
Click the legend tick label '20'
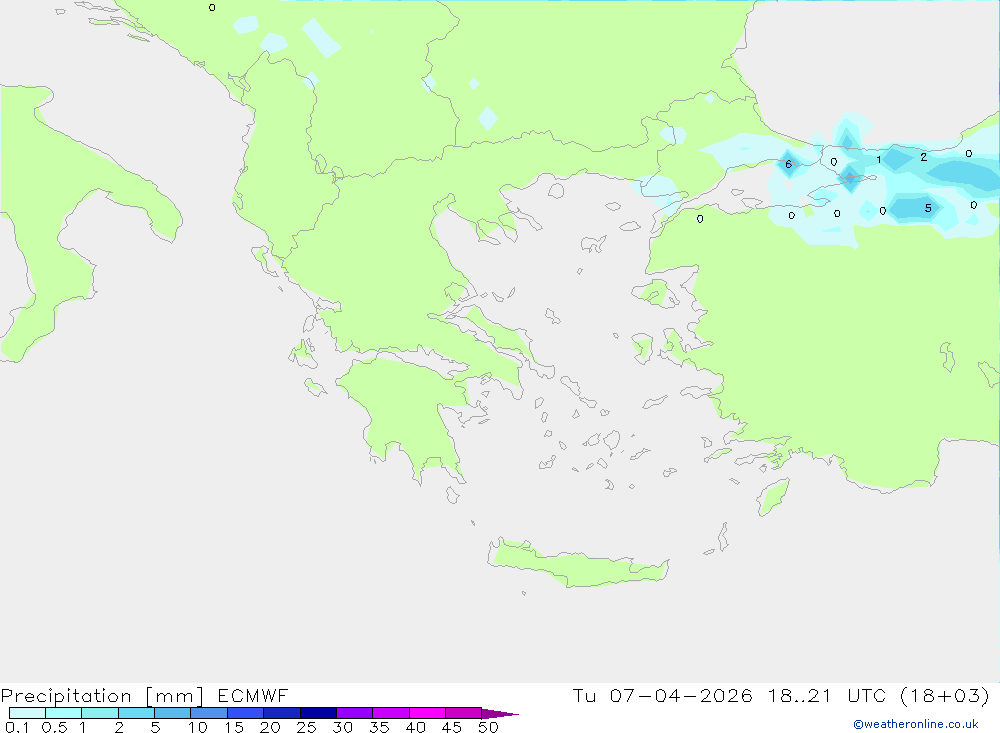coord(270,727)
